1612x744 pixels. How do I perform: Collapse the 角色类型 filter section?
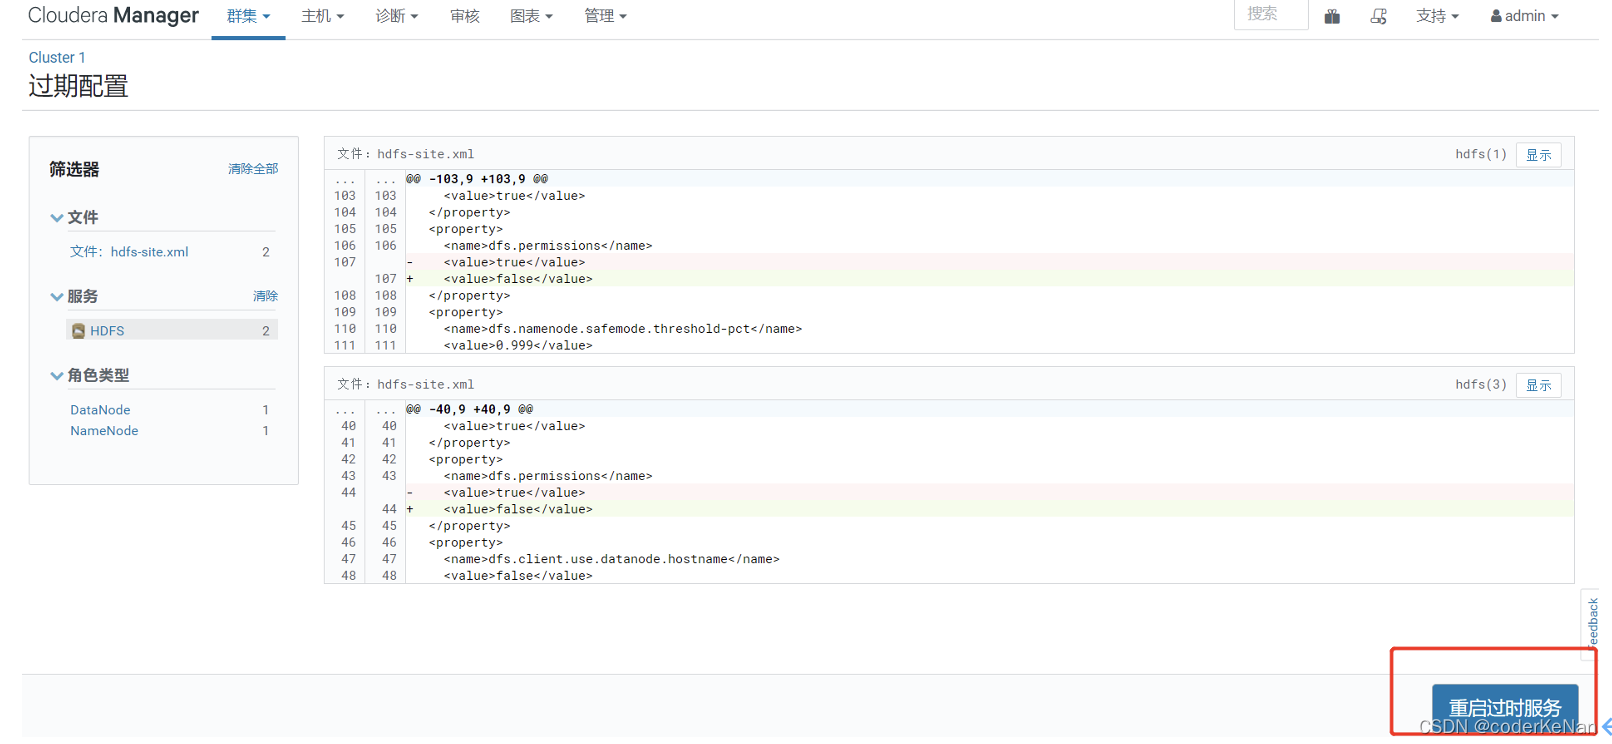[90, 375]
